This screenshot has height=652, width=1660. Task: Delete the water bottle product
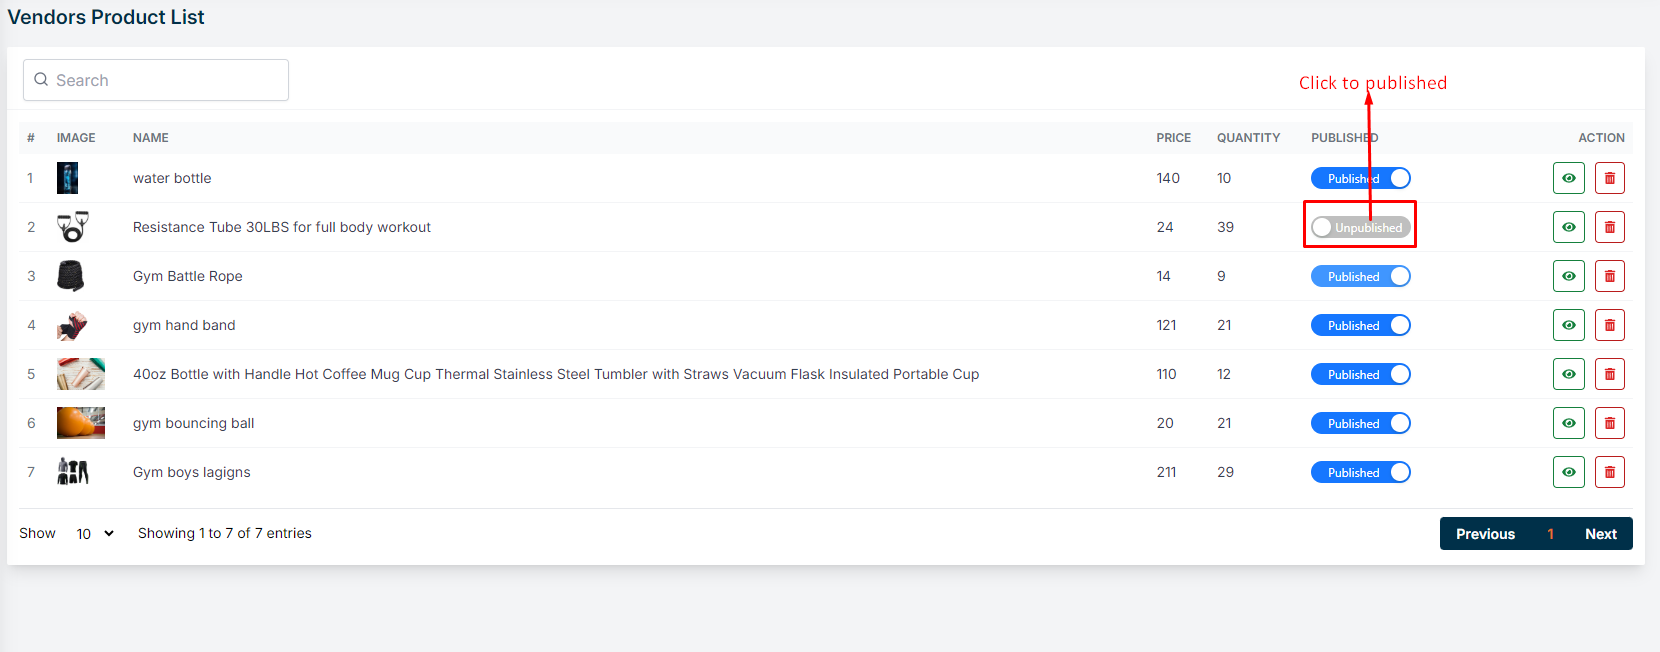pyautogui.click(x=1609, y=178)
